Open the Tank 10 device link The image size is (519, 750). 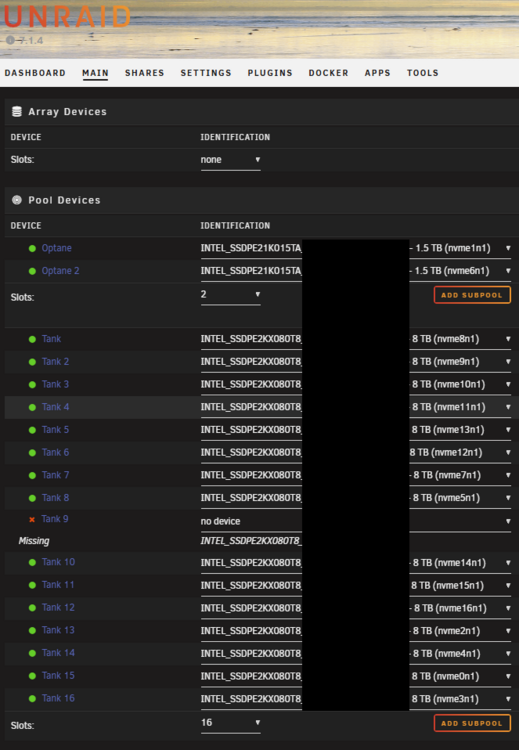click(x=58, y=562)
